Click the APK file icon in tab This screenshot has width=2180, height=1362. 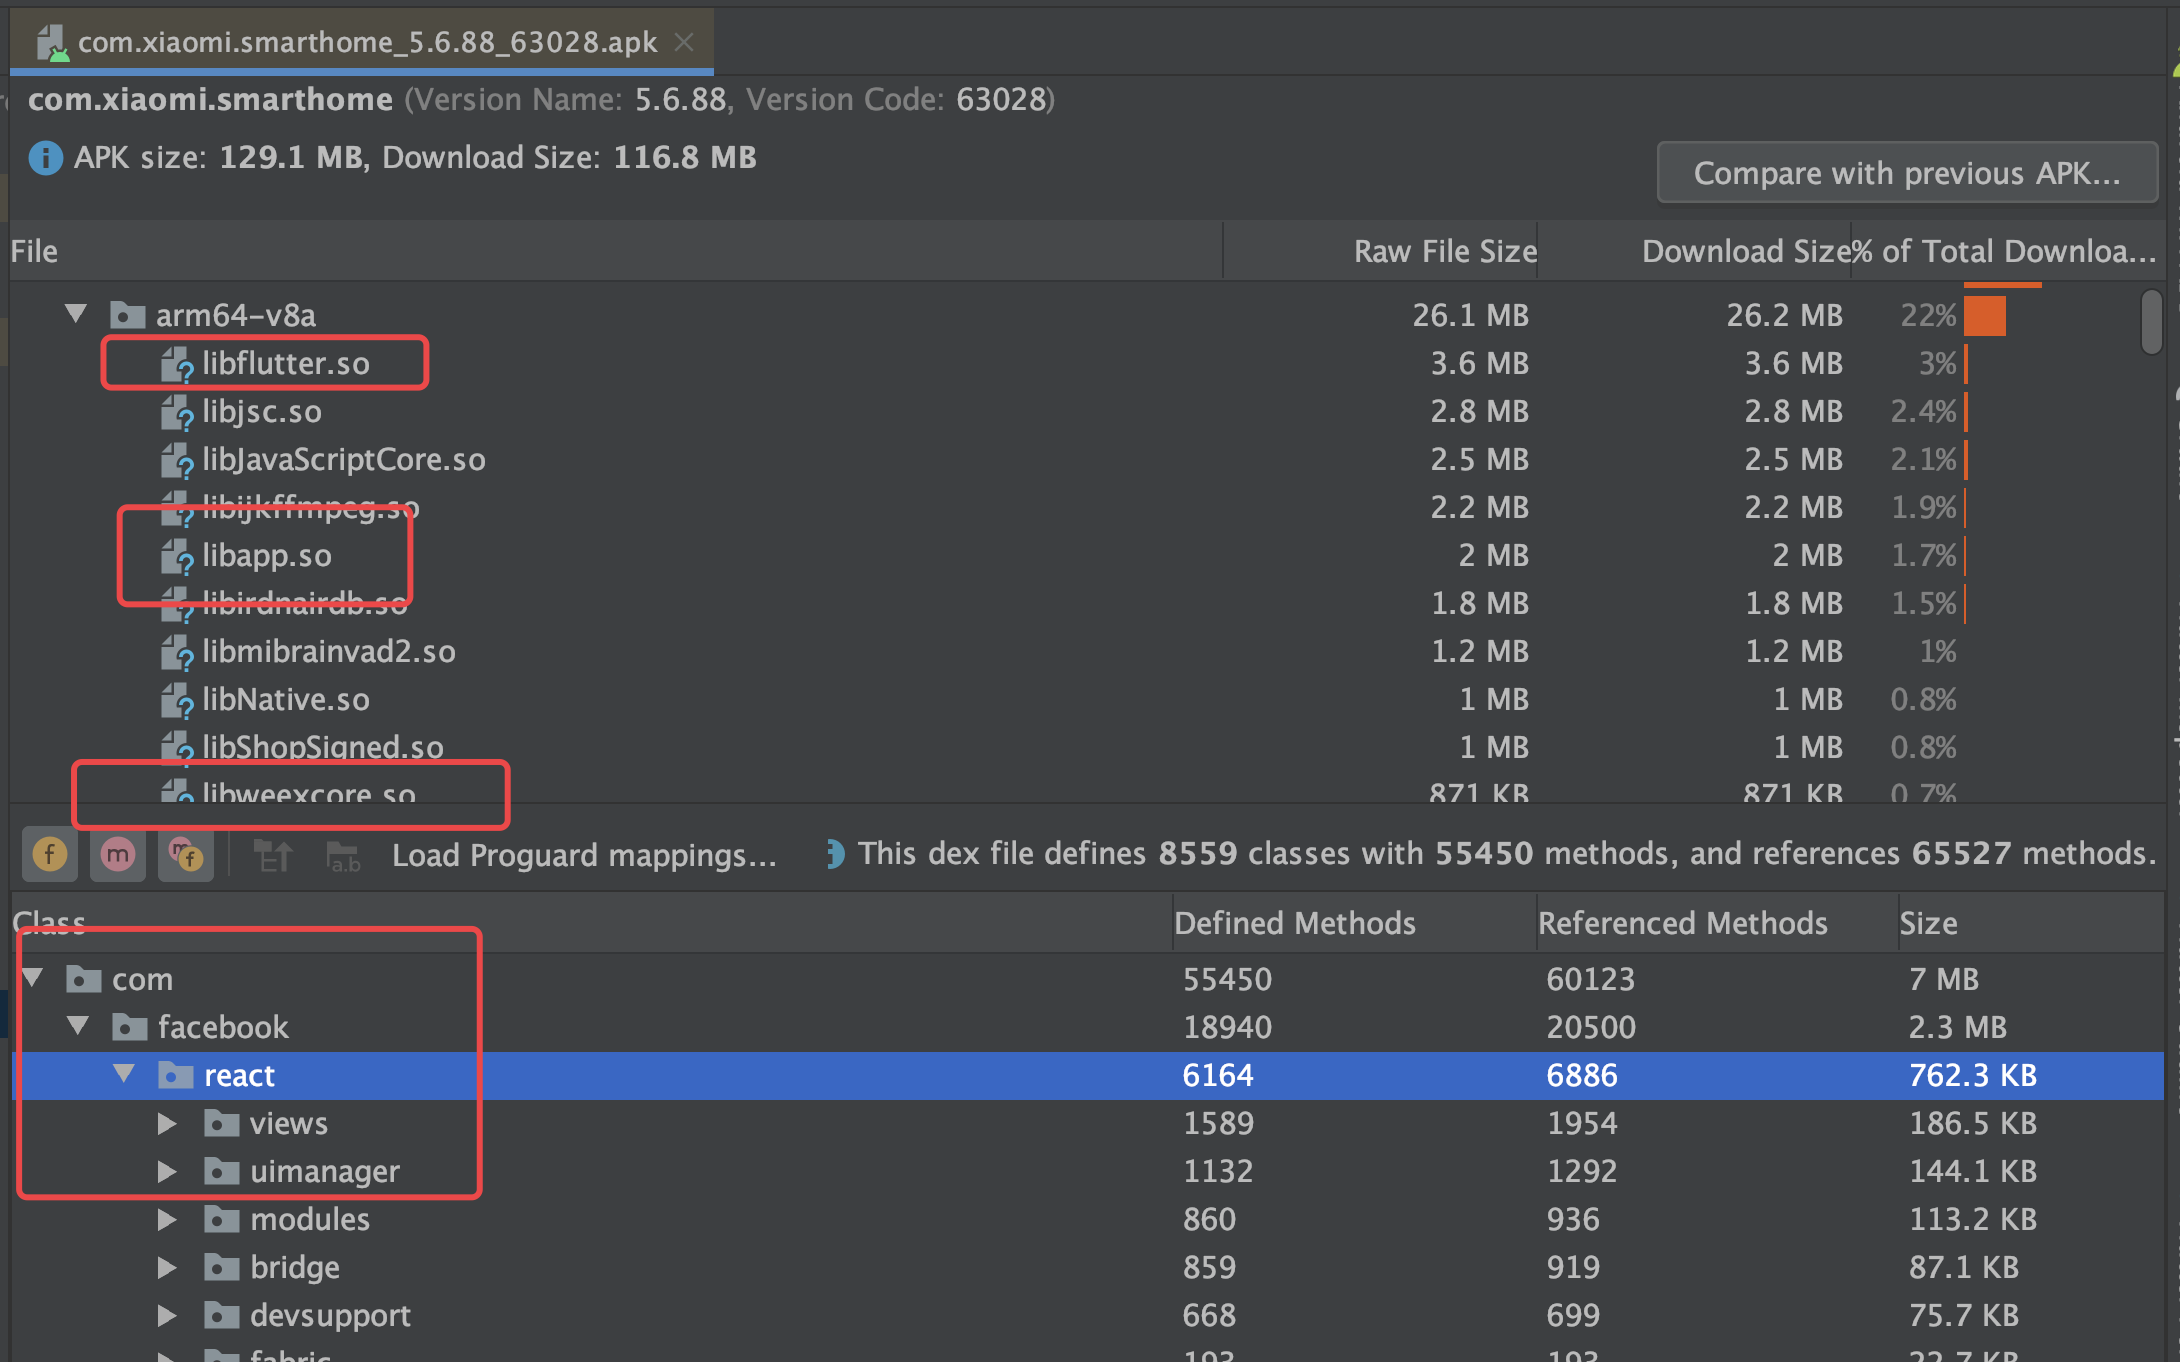click(51, 42)
